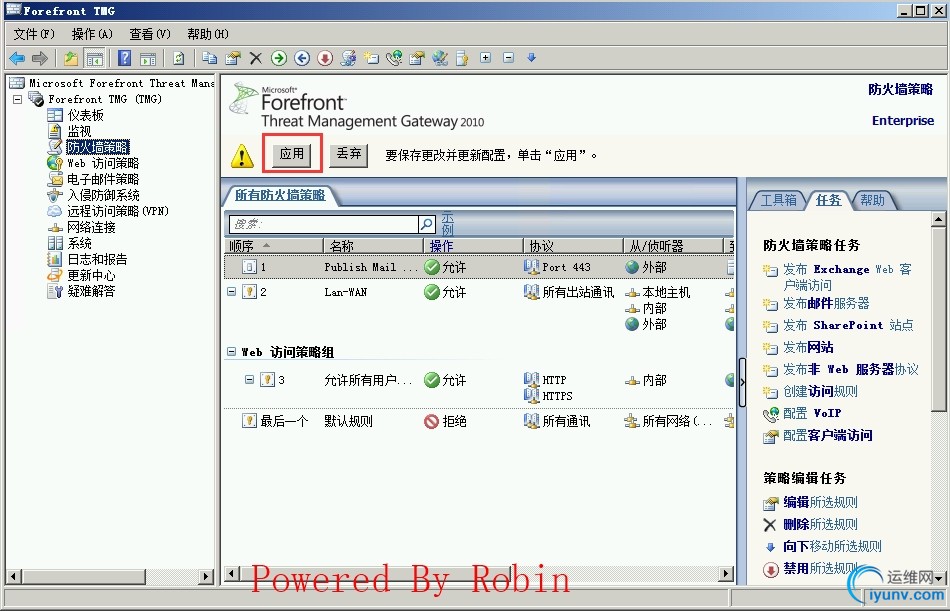This screenshot has width=950, height=611.
Task: Click the 发布非 Web 服务器协议 link
Action: point(851,370)
